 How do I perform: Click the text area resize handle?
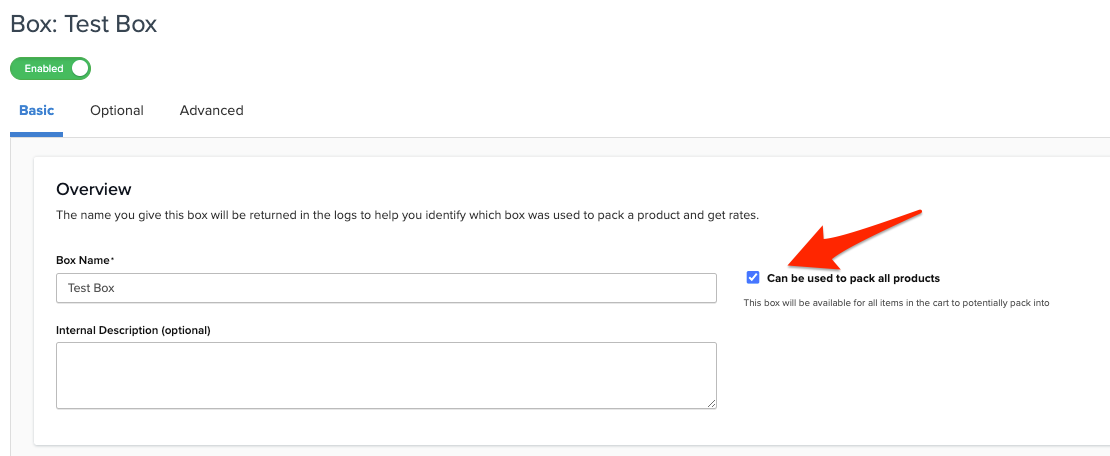(x=712, y=404)
